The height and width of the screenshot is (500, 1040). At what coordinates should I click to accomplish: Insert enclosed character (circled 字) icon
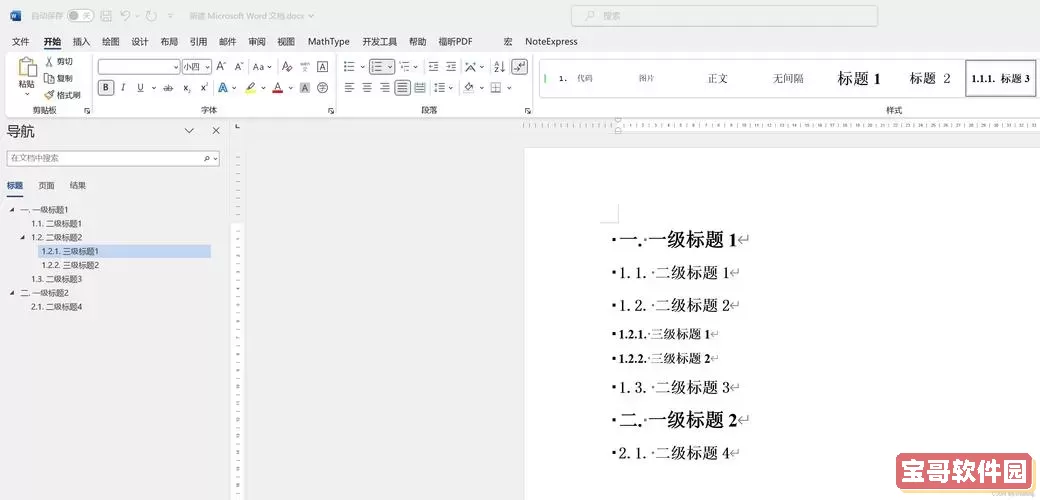tap(322, 88)
